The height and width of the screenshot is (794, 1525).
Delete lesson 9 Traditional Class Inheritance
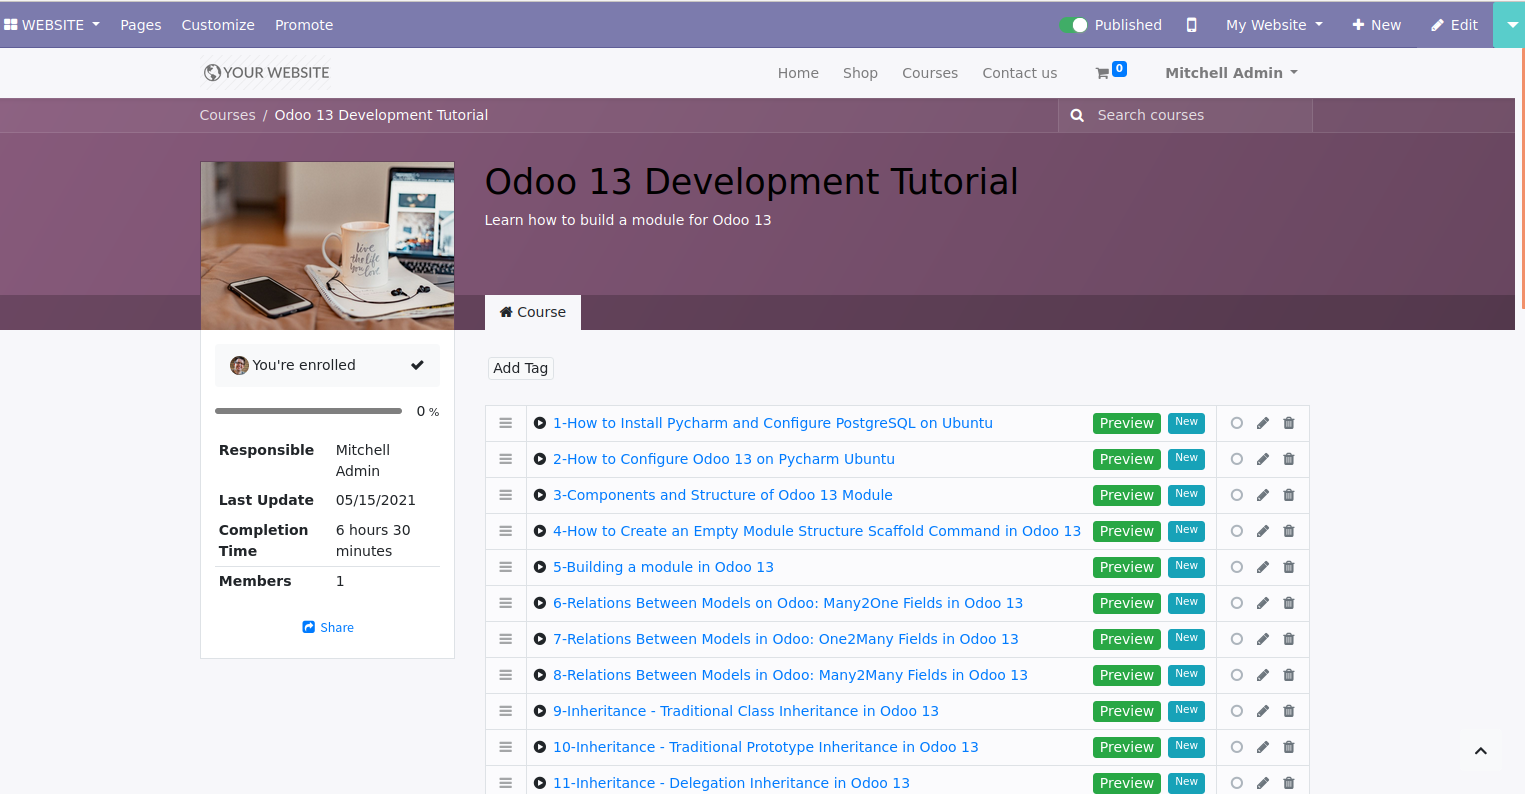click(x=1289, y=711)
